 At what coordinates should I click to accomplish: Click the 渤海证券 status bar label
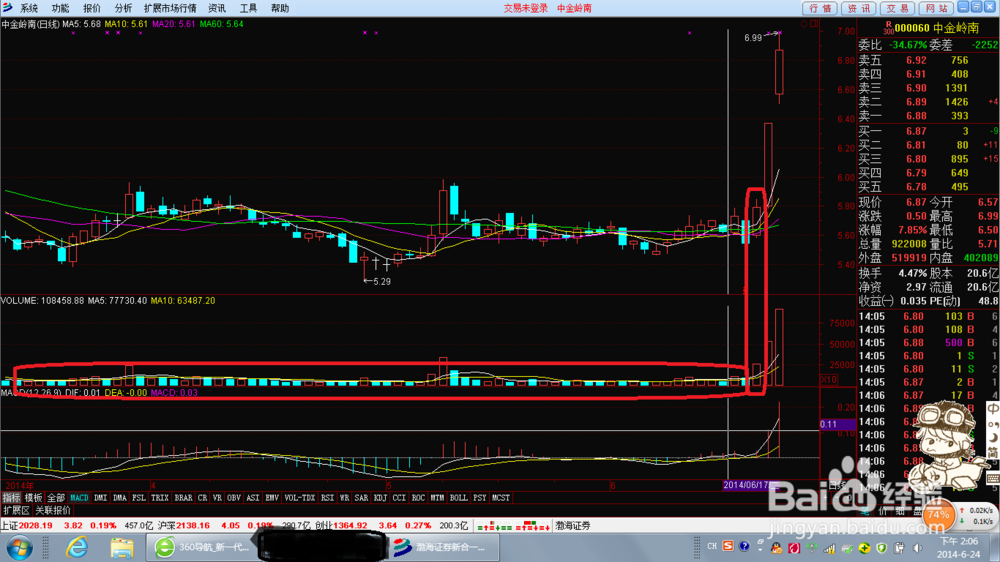572,526
